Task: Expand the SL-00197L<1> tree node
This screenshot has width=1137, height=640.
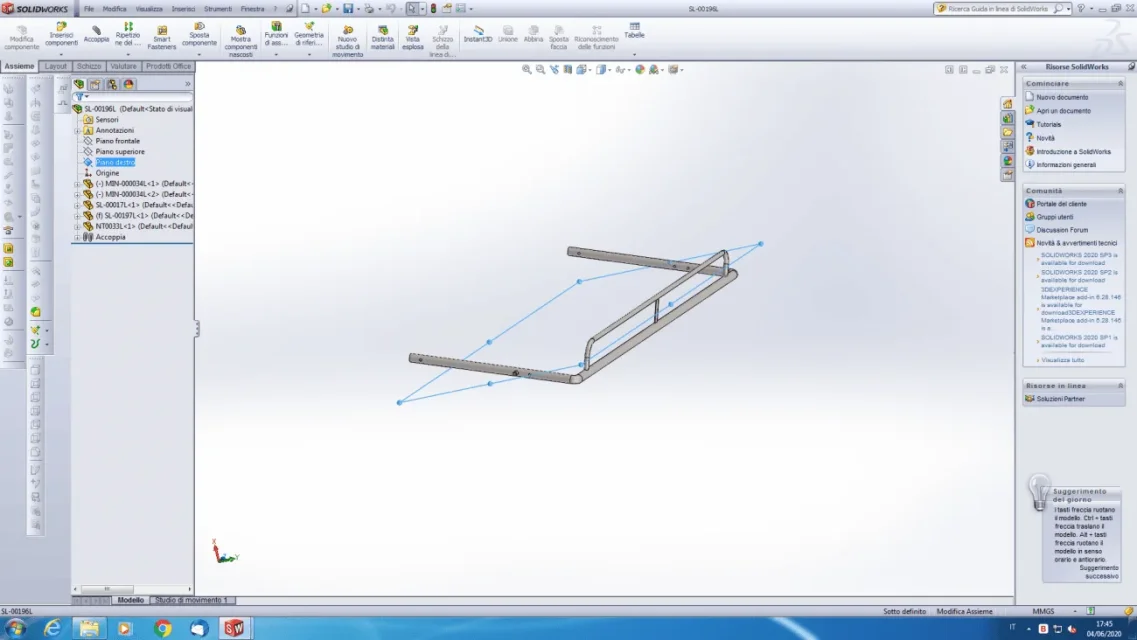Action: [x=78, y=216]
